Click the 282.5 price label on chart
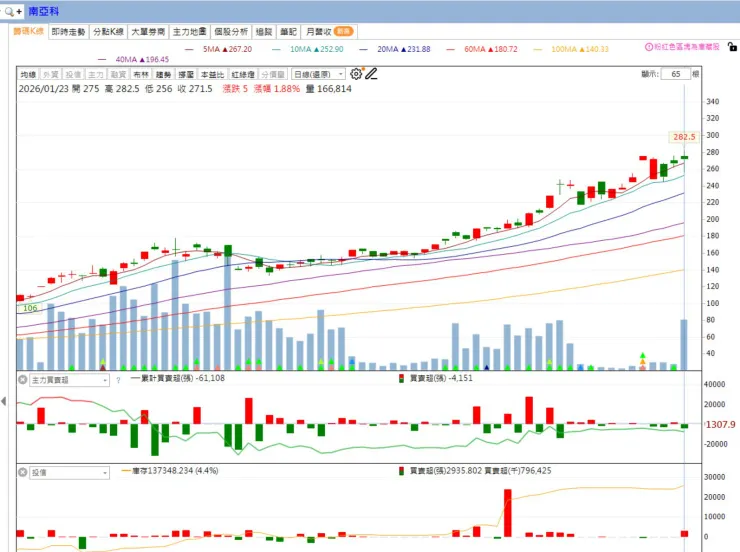740x552 pixels. click(684, 137)
